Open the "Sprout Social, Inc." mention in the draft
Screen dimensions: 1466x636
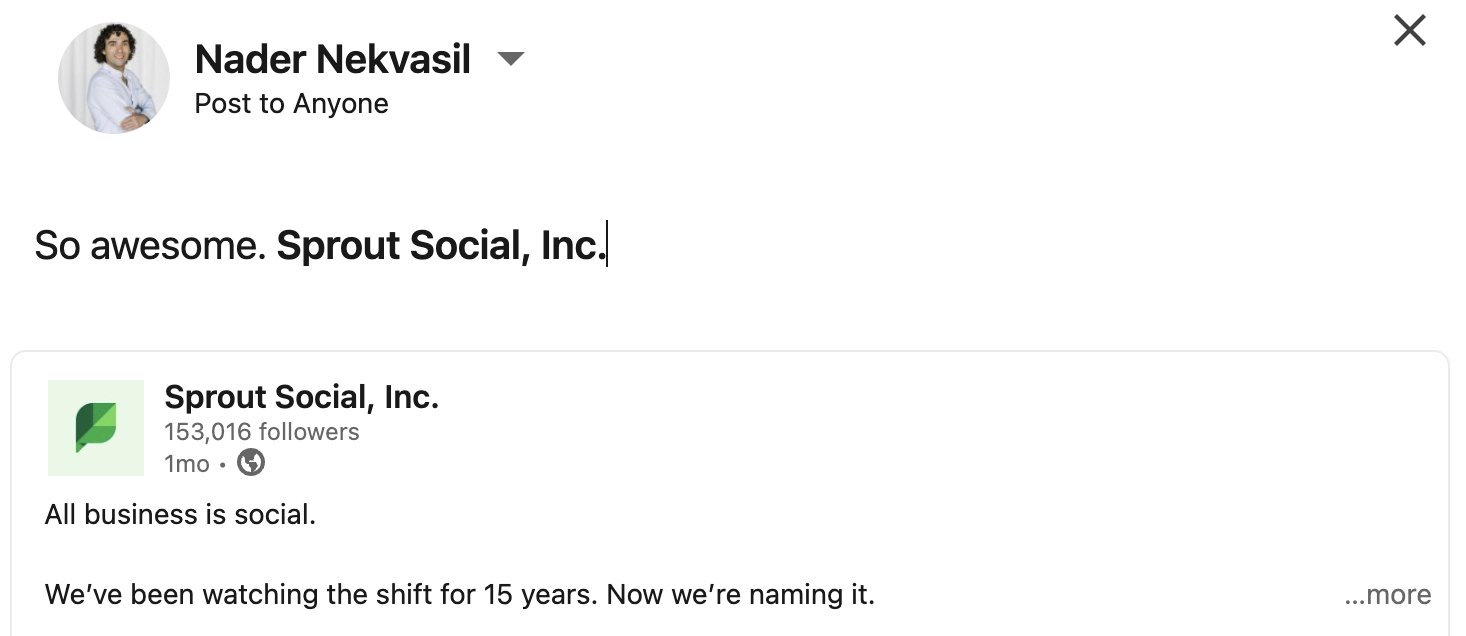click(x=440, y=244)
